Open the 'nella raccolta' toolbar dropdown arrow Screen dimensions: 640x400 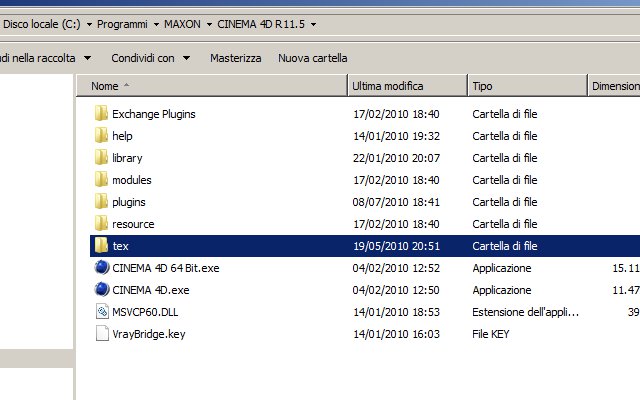pos(87,58)
